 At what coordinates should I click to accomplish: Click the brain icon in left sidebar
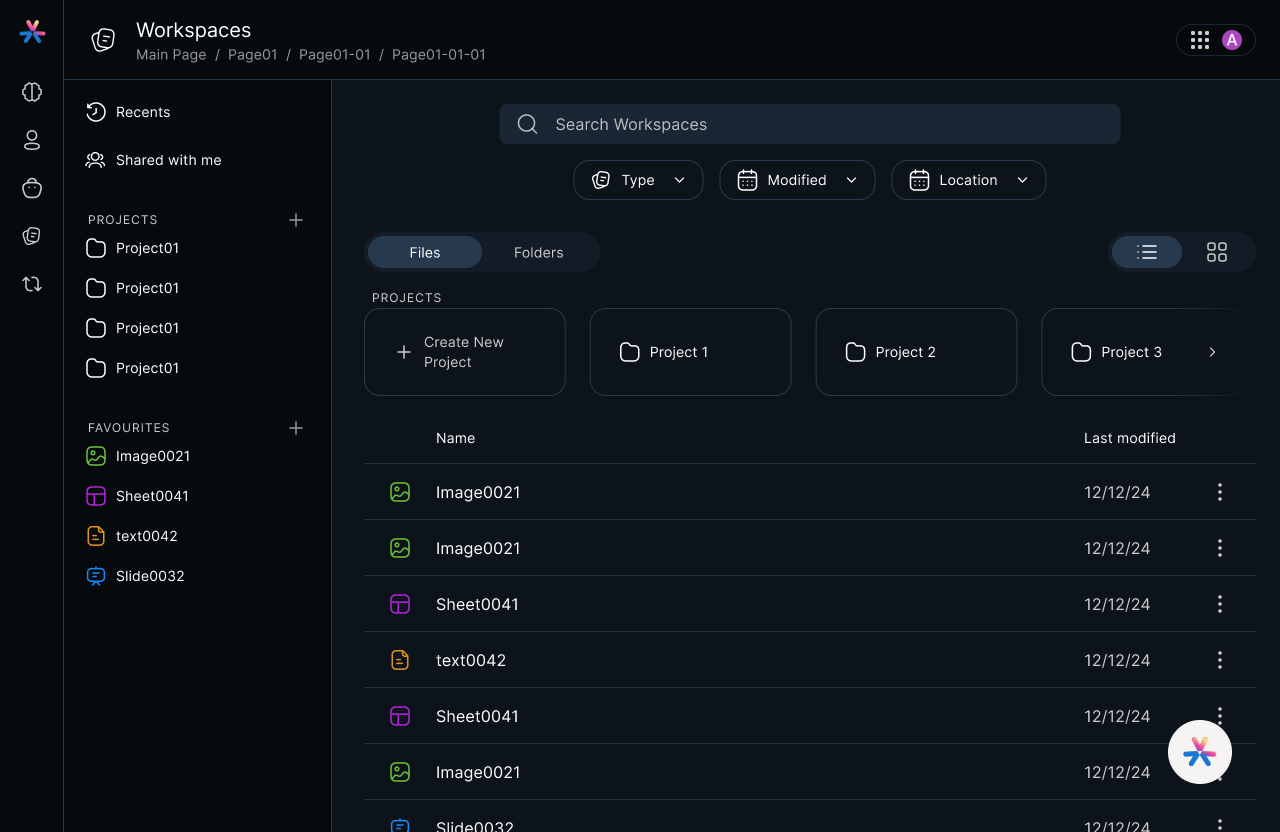(32, 92)
